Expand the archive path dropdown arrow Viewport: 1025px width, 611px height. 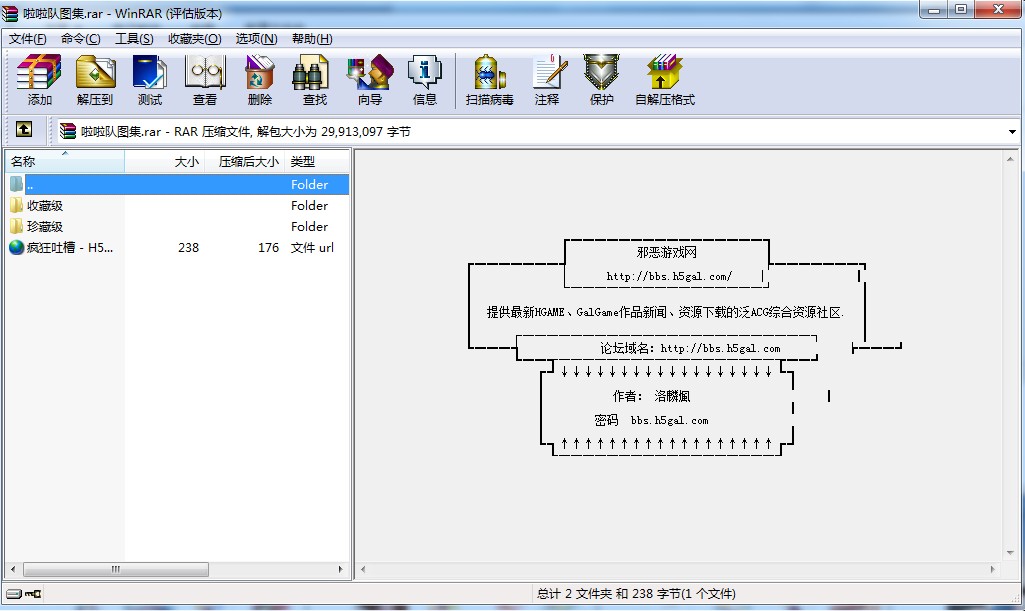click(1012, 132)
